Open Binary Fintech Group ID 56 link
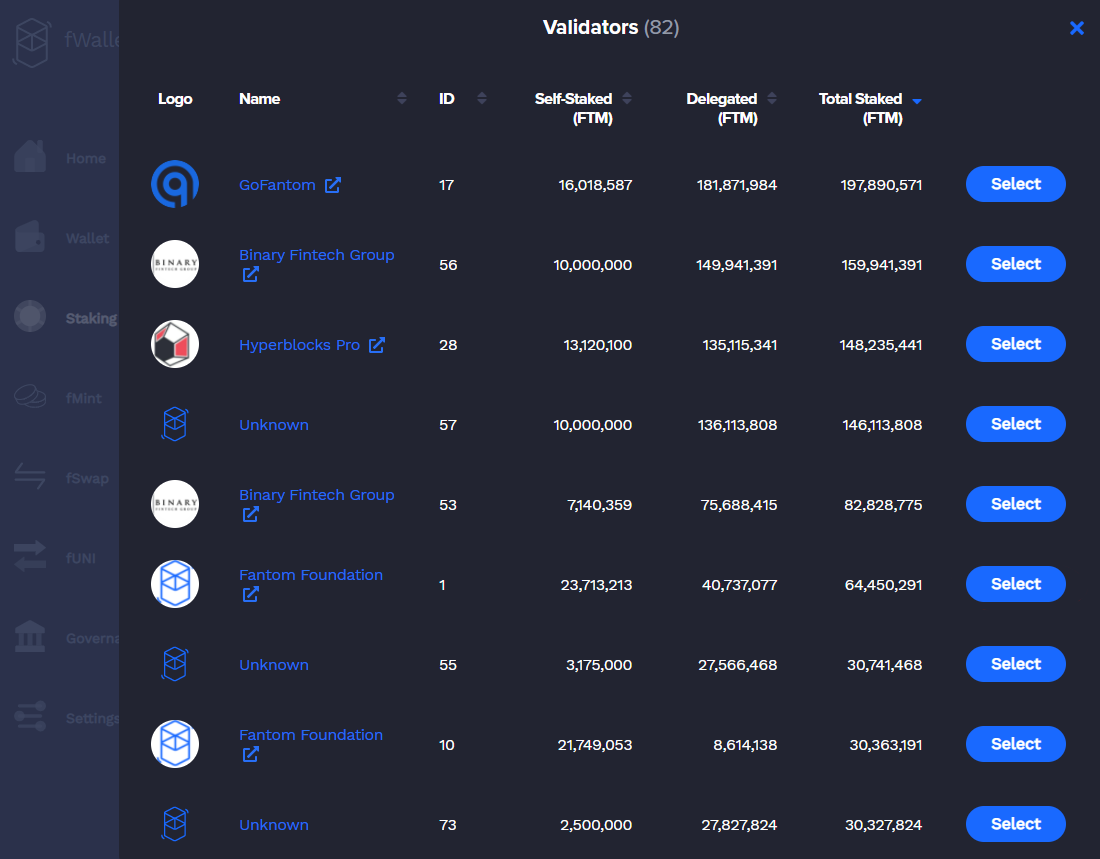The width and height of the screenshot is (1100, 859). [x=316, y=255]
